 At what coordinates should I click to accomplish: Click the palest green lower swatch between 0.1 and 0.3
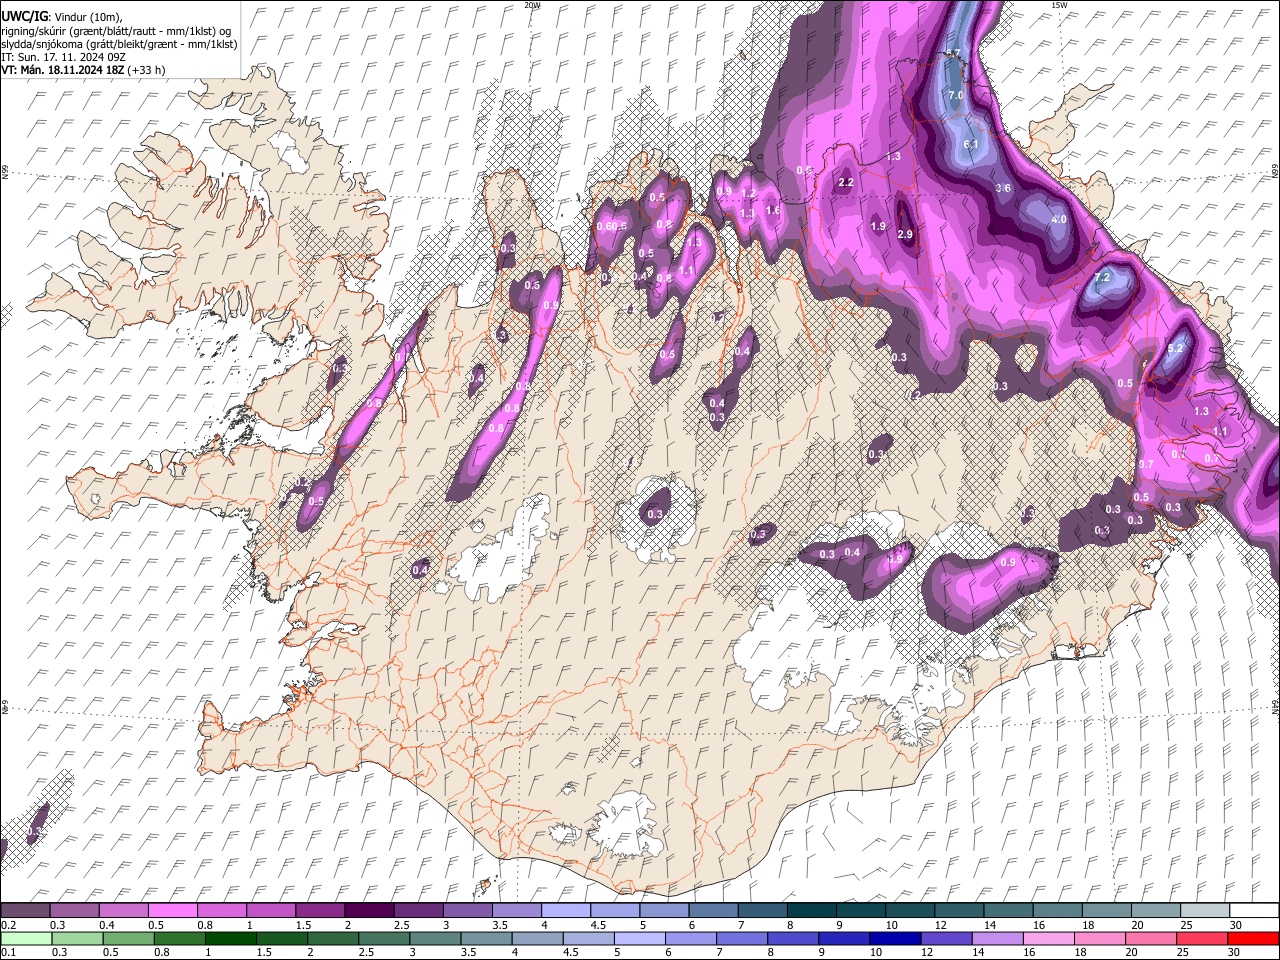(x=26, y=939)
